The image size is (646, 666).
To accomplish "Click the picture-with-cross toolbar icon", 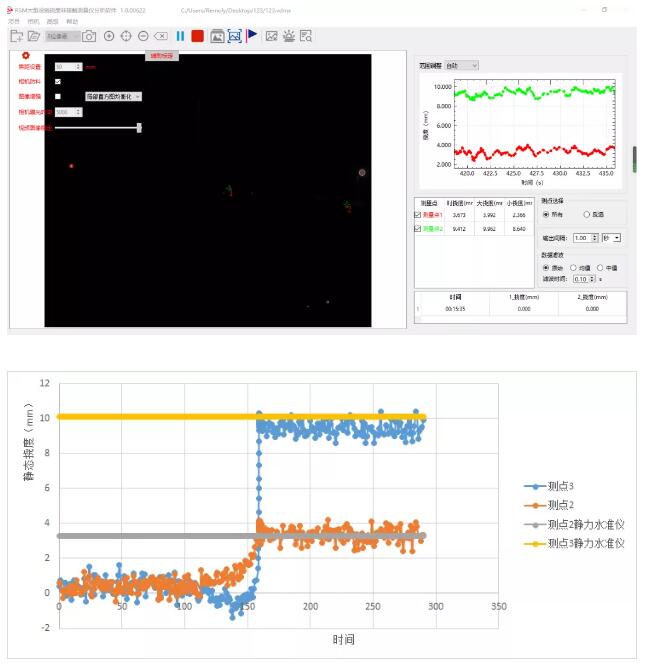I will [x=271, y=36].
